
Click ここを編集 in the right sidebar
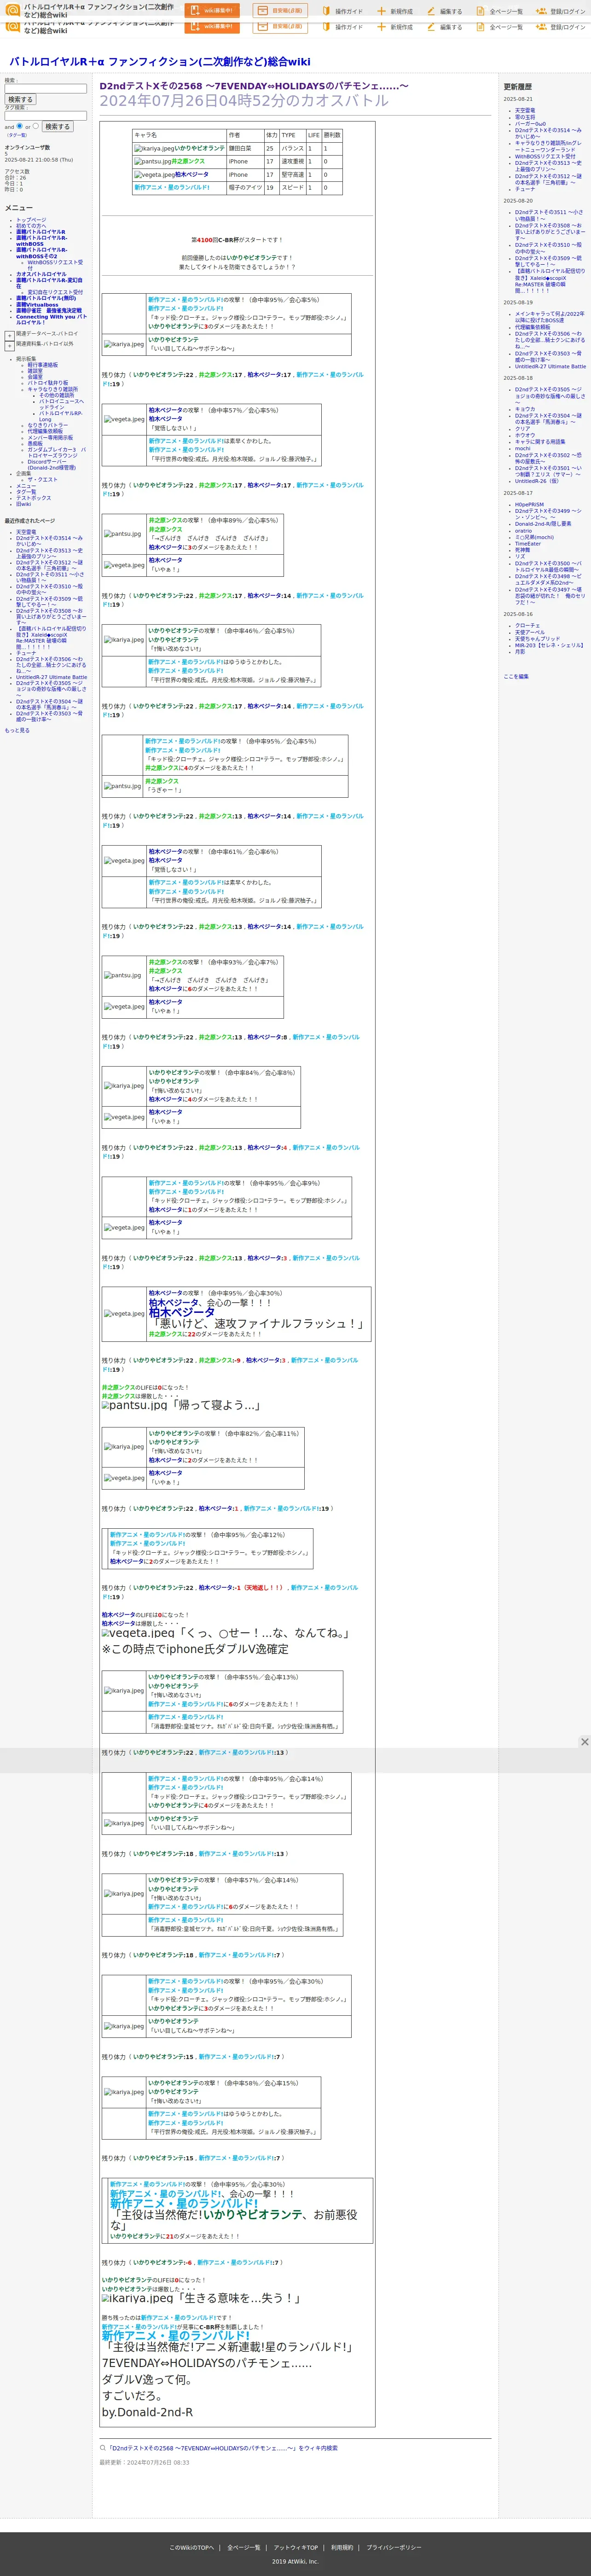(x=516, y=677)
